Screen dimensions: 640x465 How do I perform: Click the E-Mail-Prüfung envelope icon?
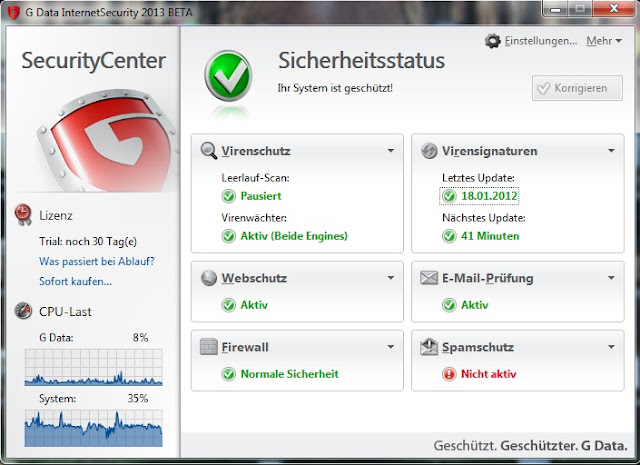(429, 278)
